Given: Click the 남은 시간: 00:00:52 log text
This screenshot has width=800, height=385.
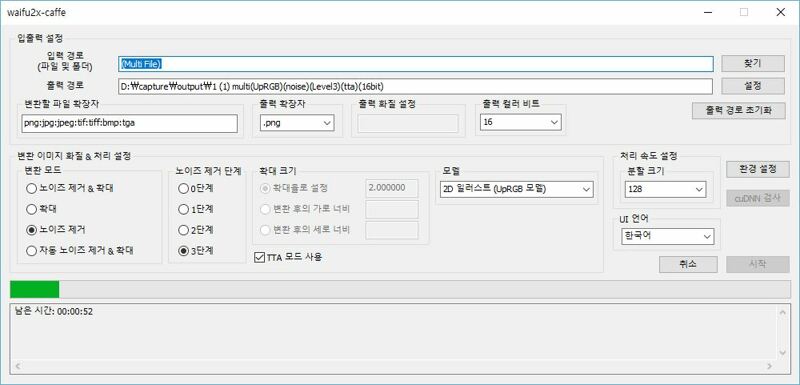Looking at the screenshot, I should tap(54, 312).
